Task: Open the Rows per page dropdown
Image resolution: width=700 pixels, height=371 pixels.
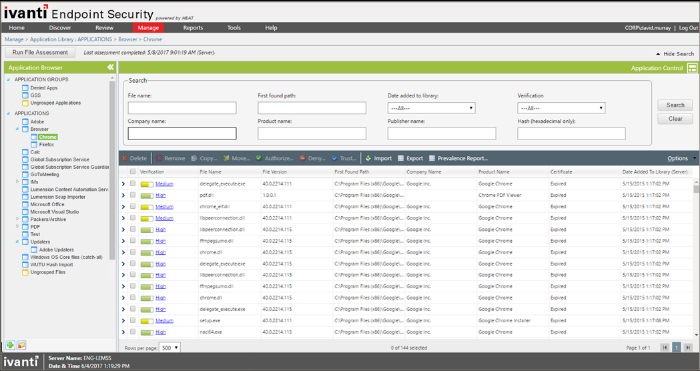Action: [x=170, y=347]
